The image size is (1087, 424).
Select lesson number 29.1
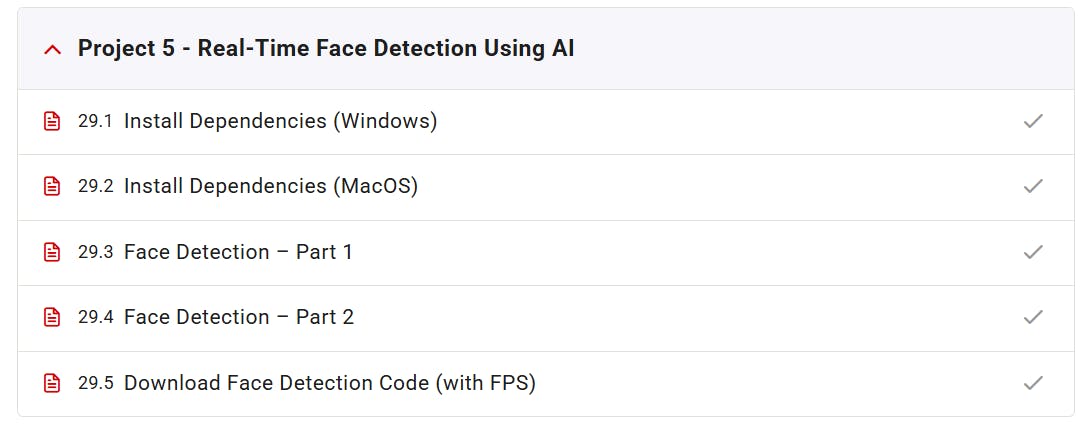click(95, 121)
